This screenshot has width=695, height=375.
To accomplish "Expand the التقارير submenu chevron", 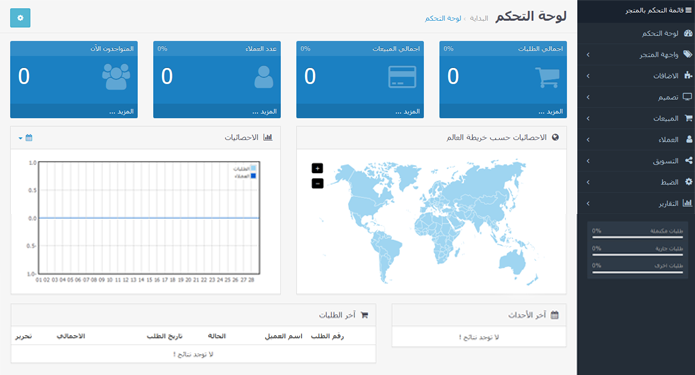I will click(588, 203).
